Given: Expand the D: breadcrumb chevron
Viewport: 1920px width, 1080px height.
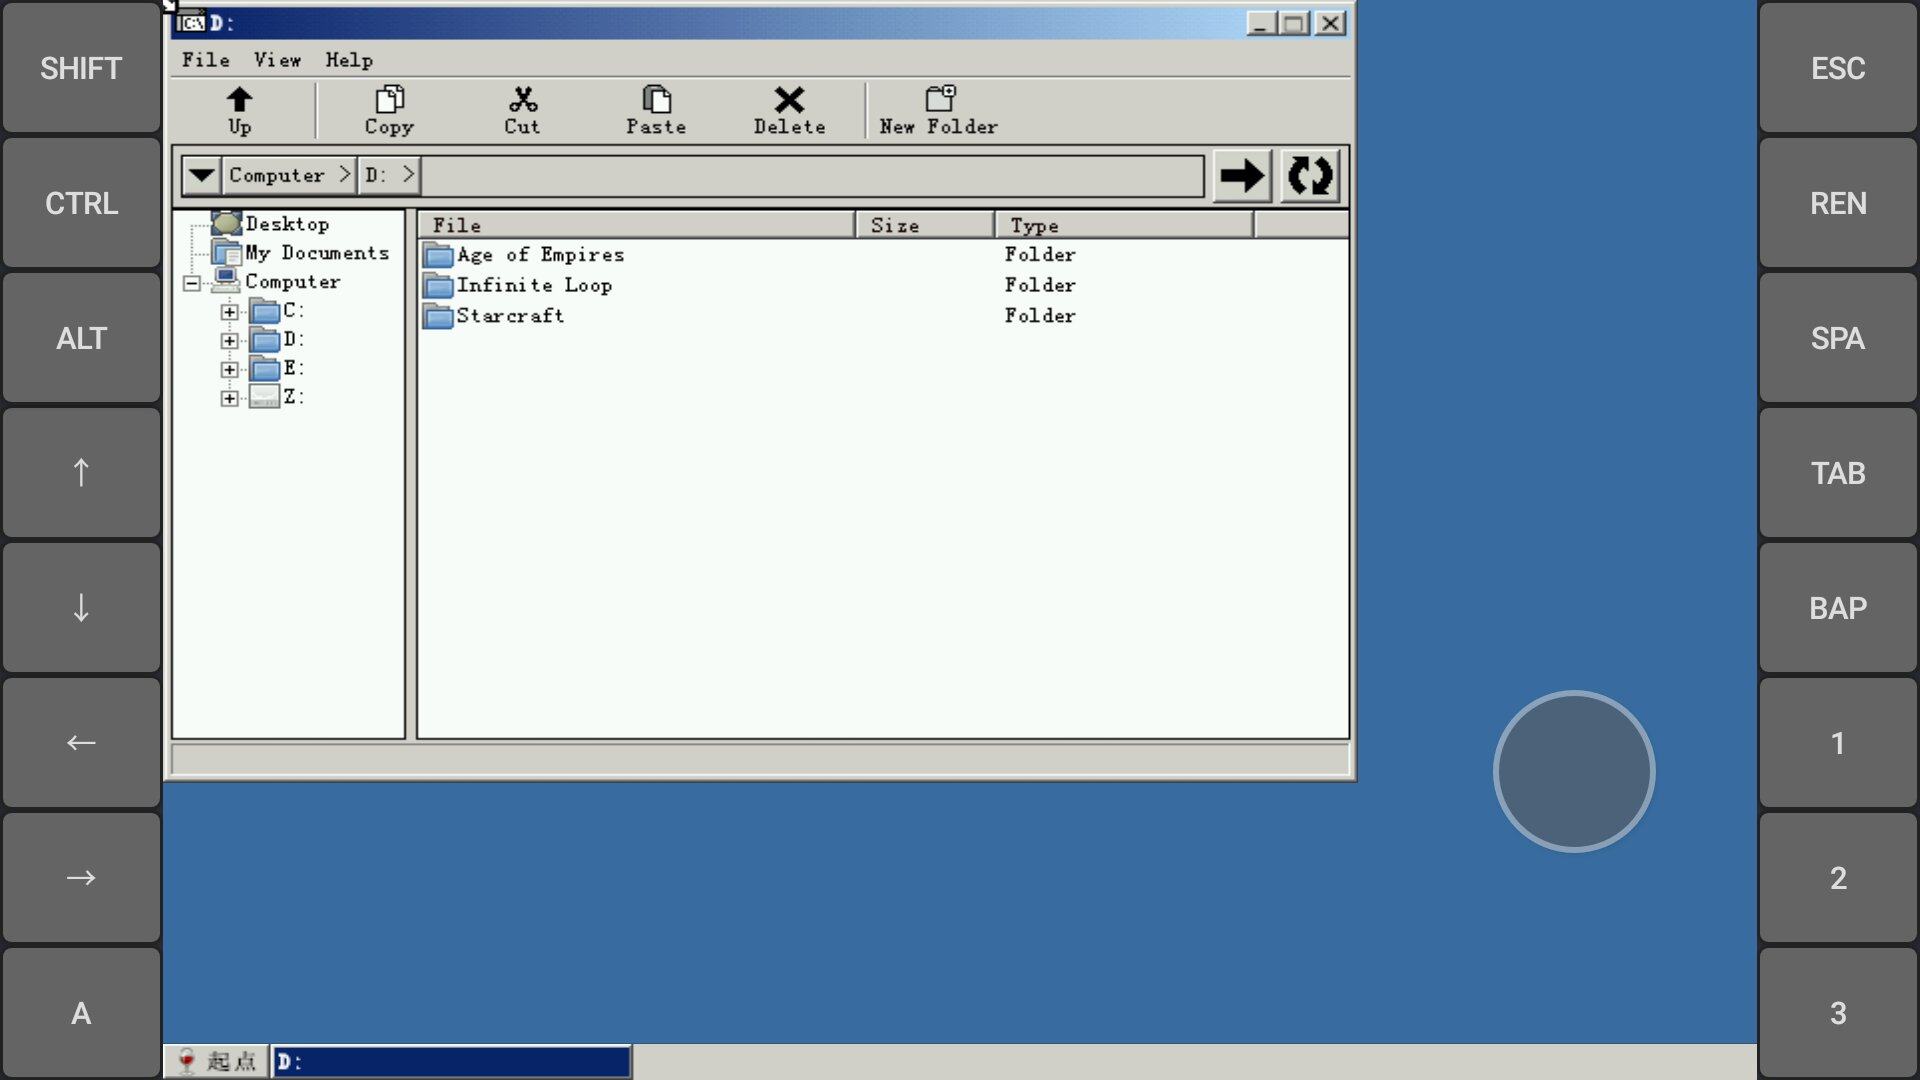Looking at the screenshot, I should point(408,175).
